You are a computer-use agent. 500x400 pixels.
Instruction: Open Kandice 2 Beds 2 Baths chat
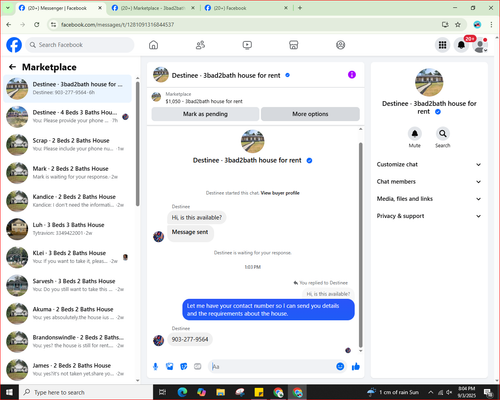pyautogui.click(x=68, y=201)
